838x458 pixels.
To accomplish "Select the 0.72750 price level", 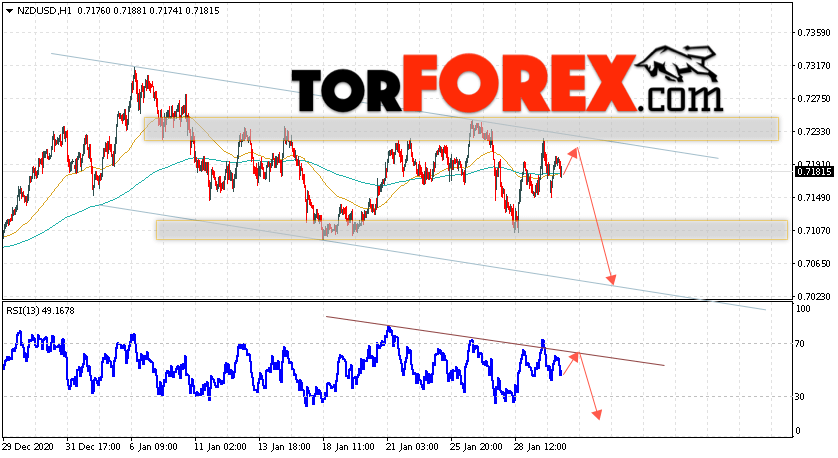I will [814, 99].
